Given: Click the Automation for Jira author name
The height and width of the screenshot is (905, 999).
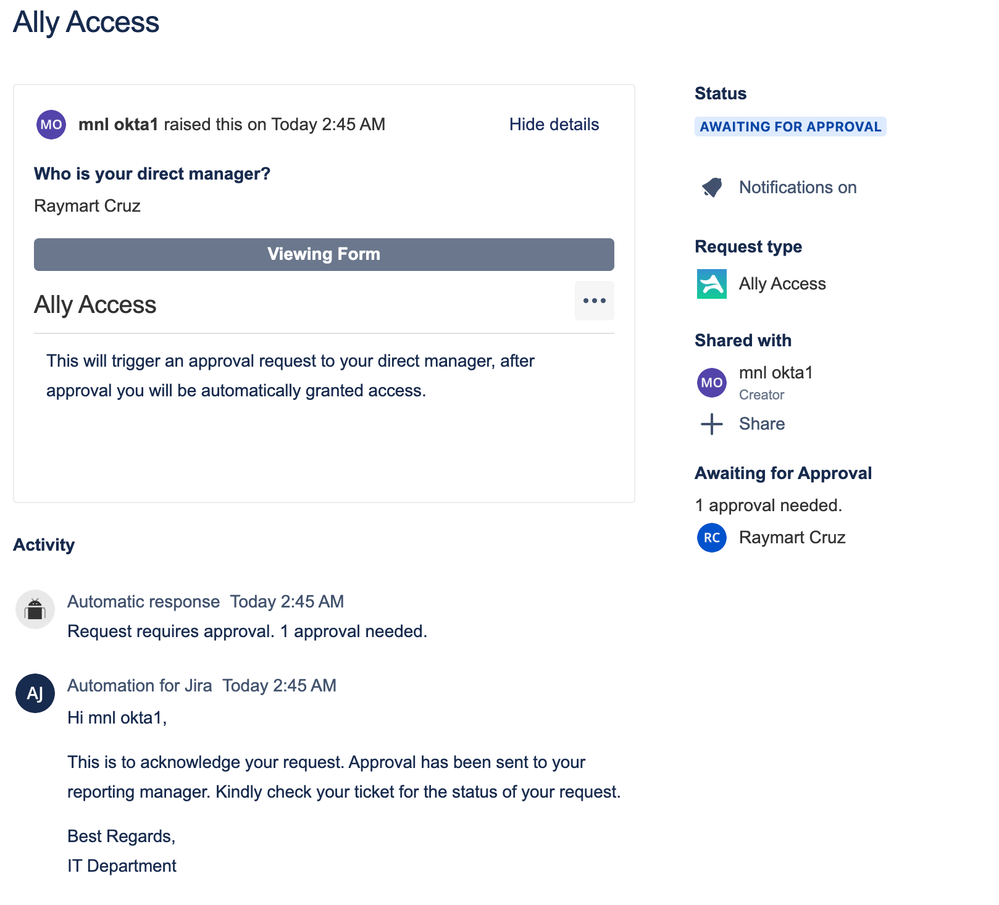Looking at the screenshot, I should click(x=140, y=686).
